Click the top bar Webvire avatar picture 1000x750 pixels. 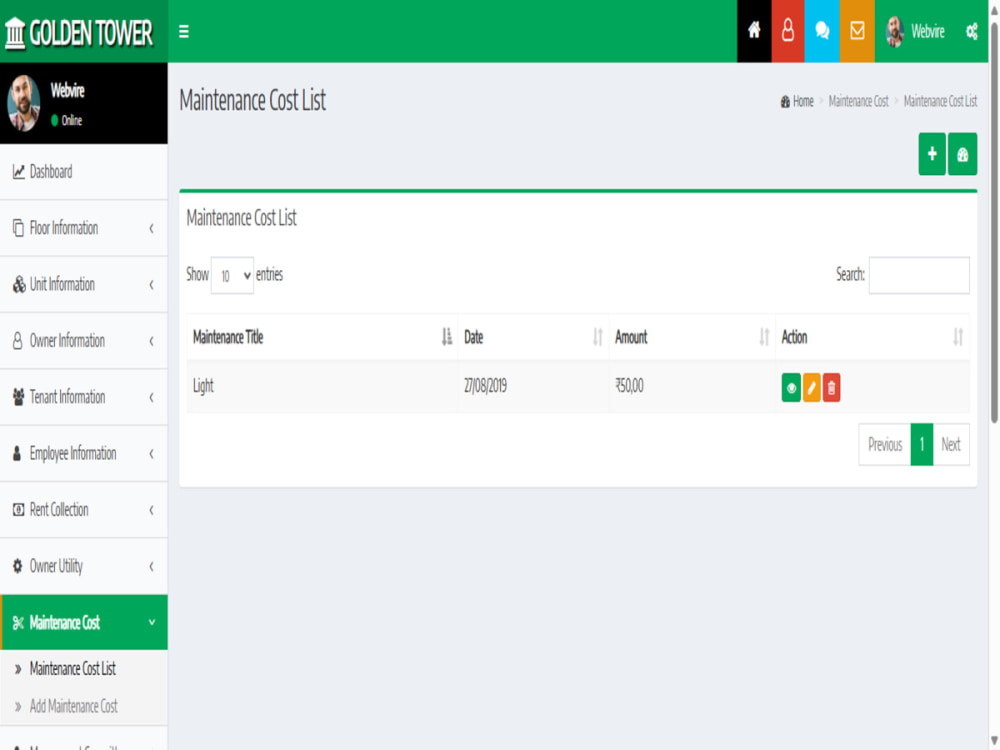895,31
